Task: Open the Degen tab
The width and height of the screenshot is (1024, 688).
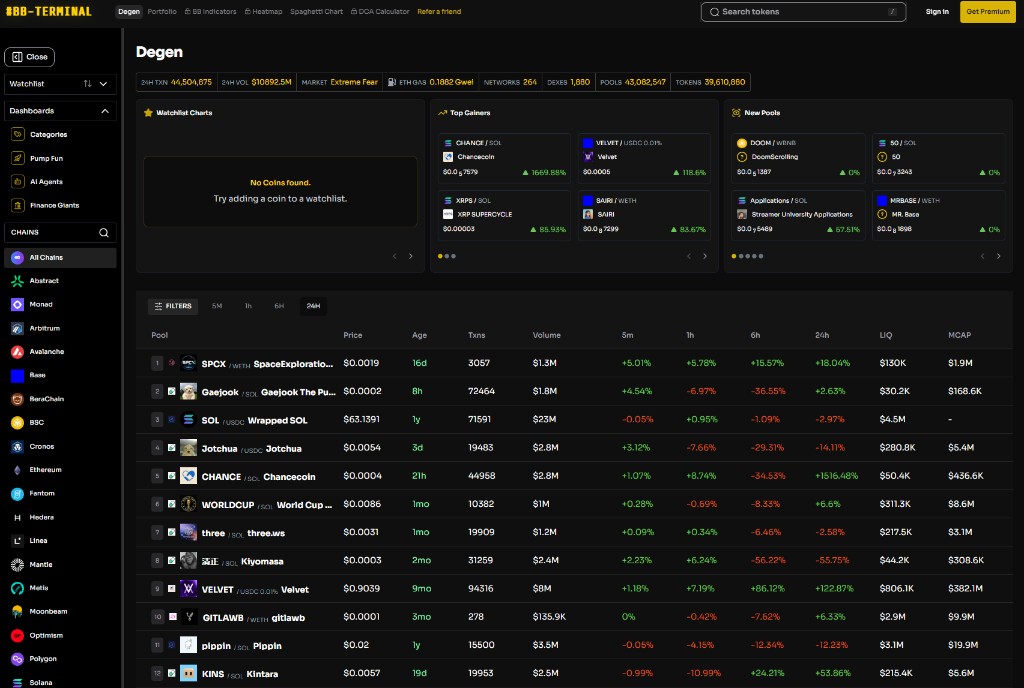Action: point(129,12)
